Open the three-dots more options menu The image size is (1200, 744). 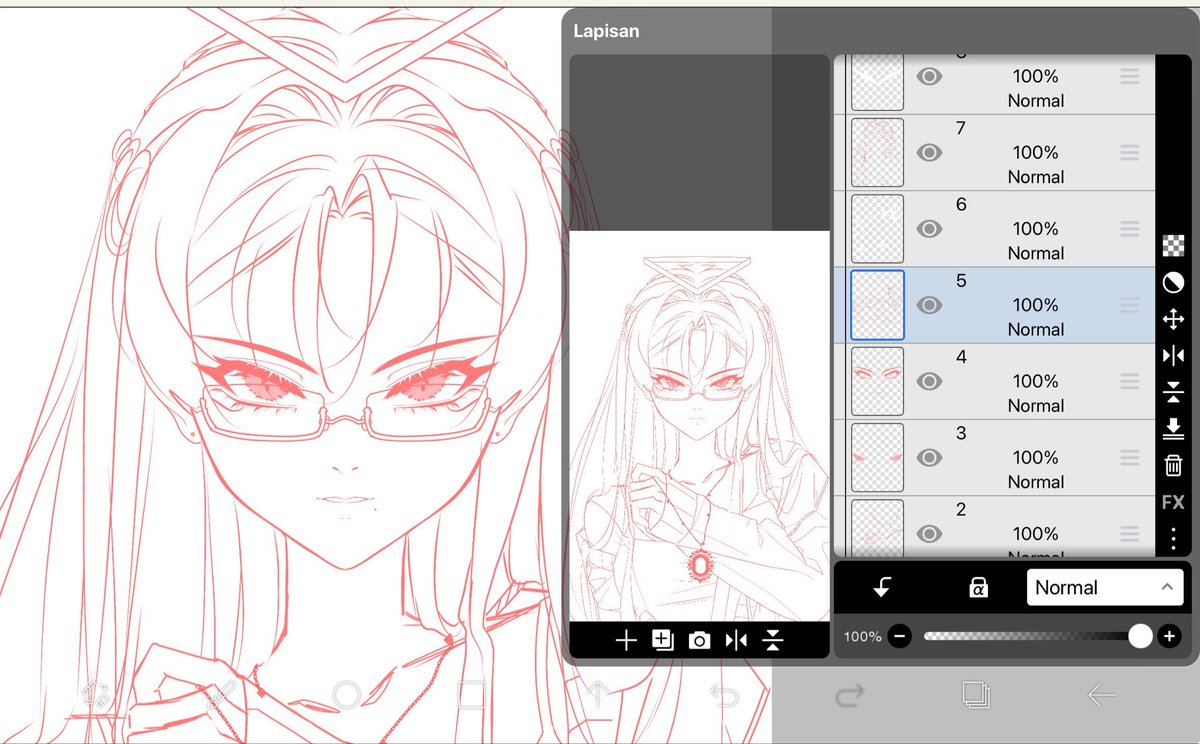1174,537
